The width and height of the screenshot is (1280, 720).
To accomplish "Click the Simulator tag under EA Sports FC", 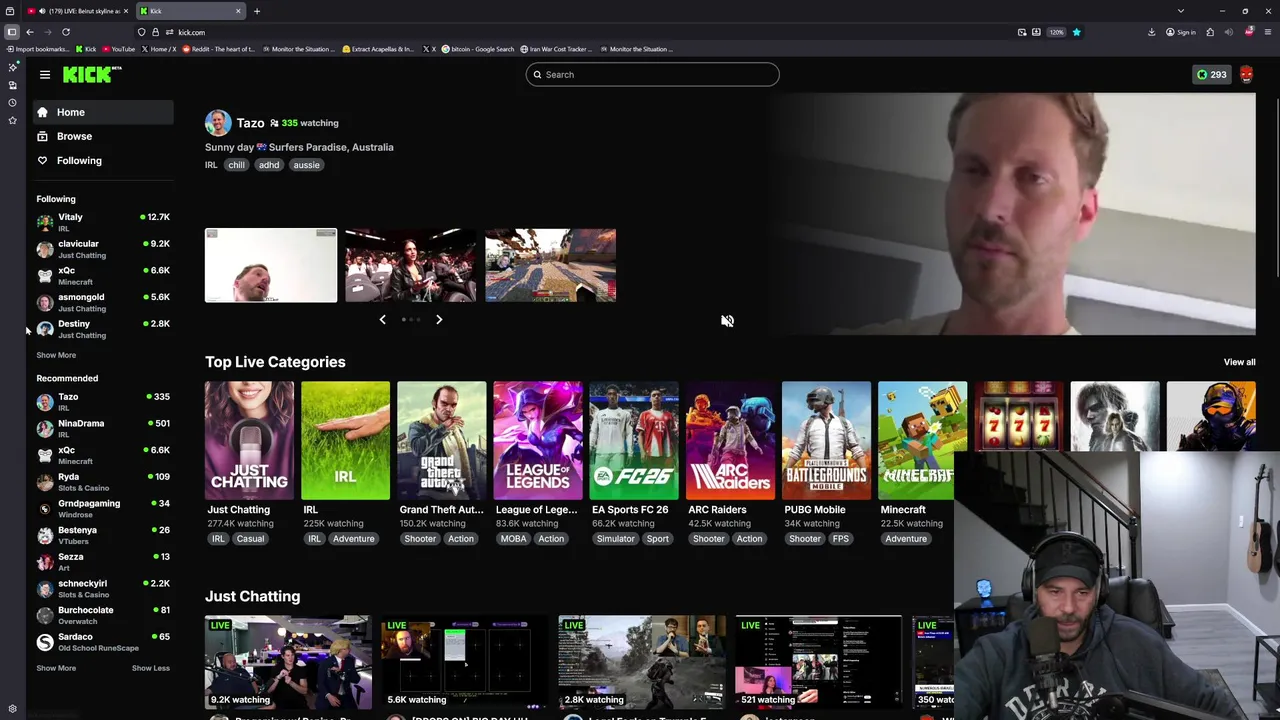I will [x=615, y=539].
